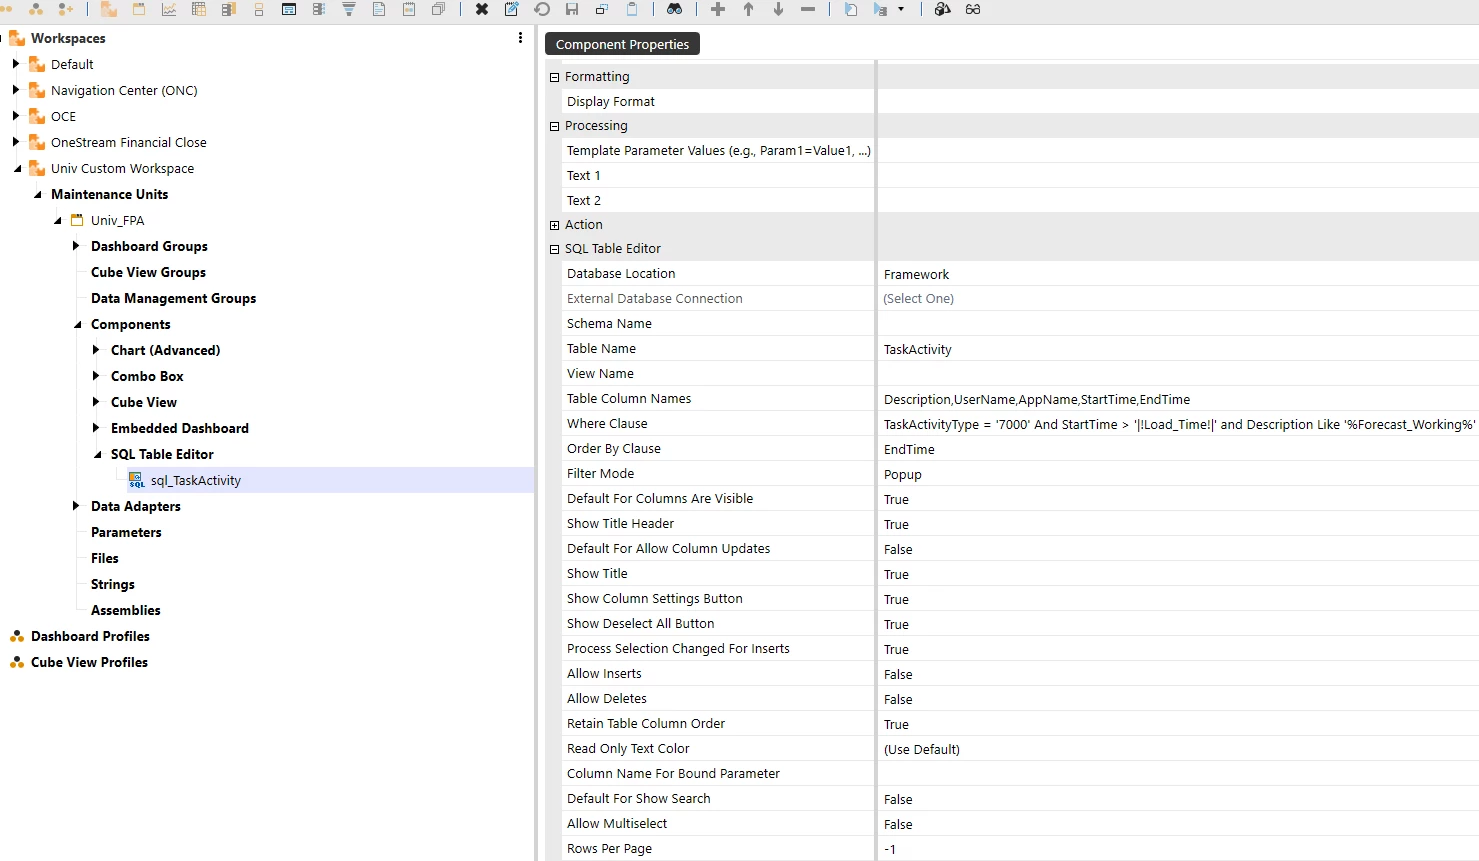Click the undo/refresh arrow toolbar icon
This screenshot has height=861, width=1479.
(542, 9)
